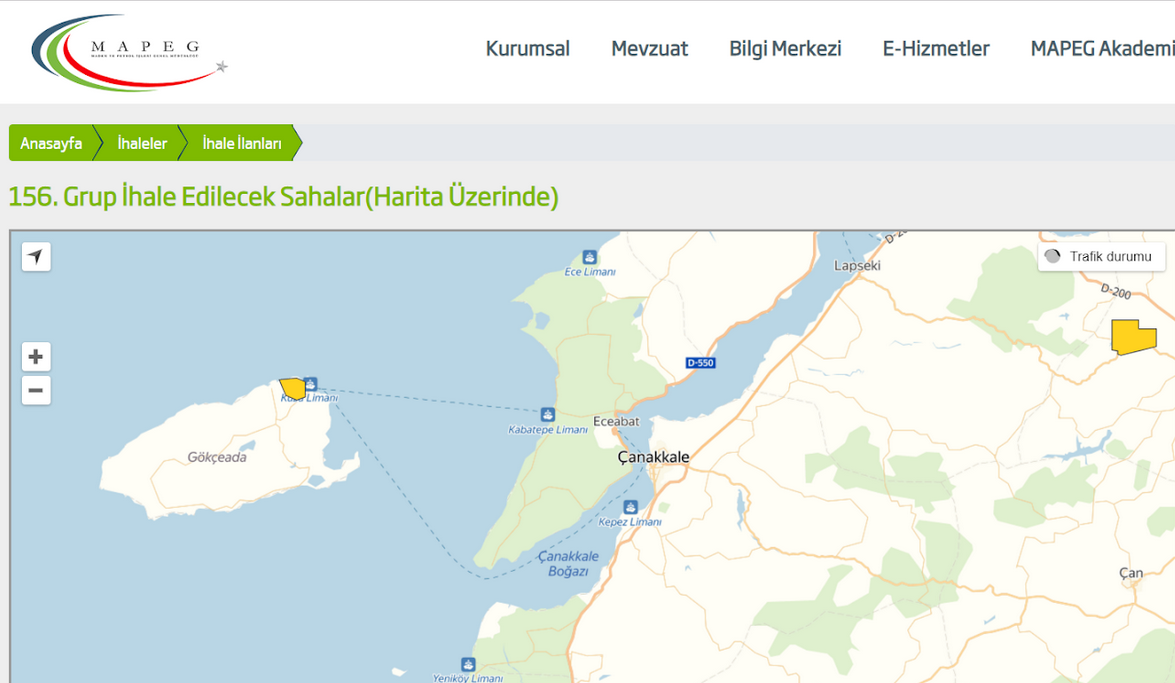The image size is (1175, 683).
Task: Go to Anasayfa breadcrumb
Action: pyautogui.click(x=51, y=143)
